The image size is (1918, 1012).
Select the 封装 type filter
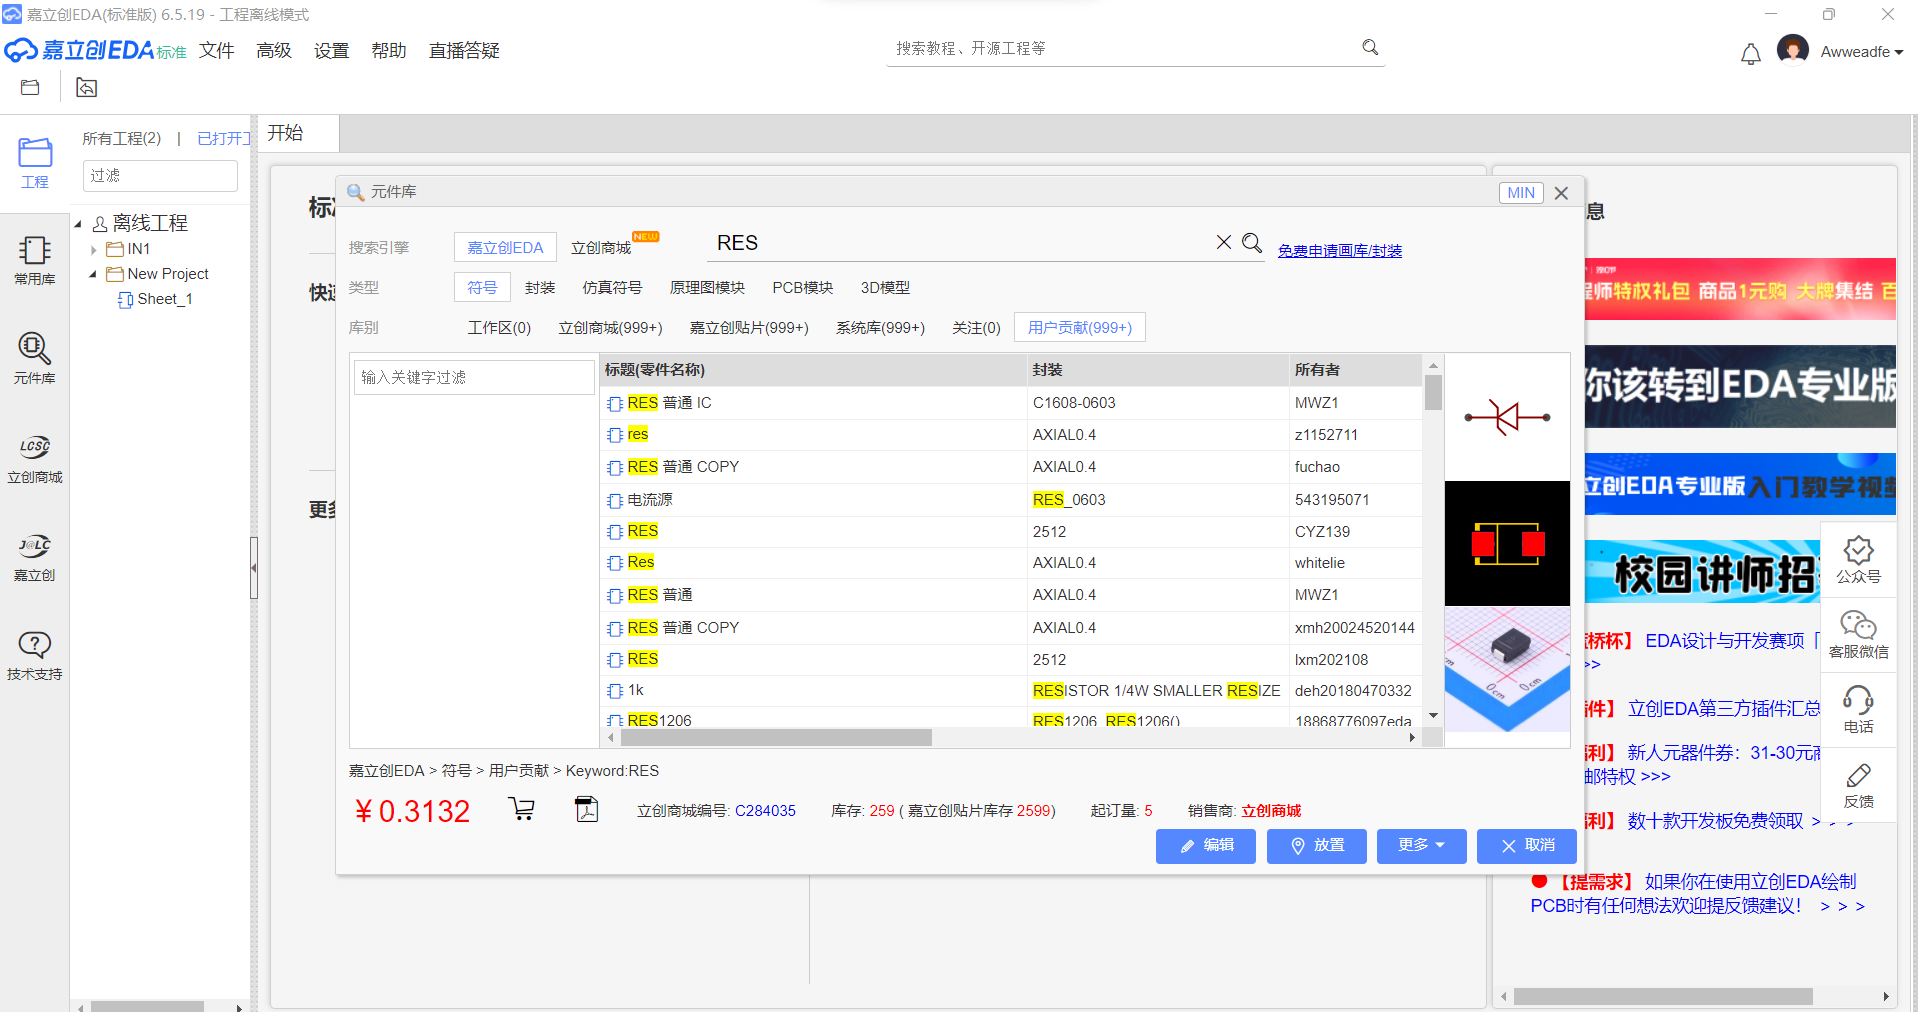click(x=540, y=287)
